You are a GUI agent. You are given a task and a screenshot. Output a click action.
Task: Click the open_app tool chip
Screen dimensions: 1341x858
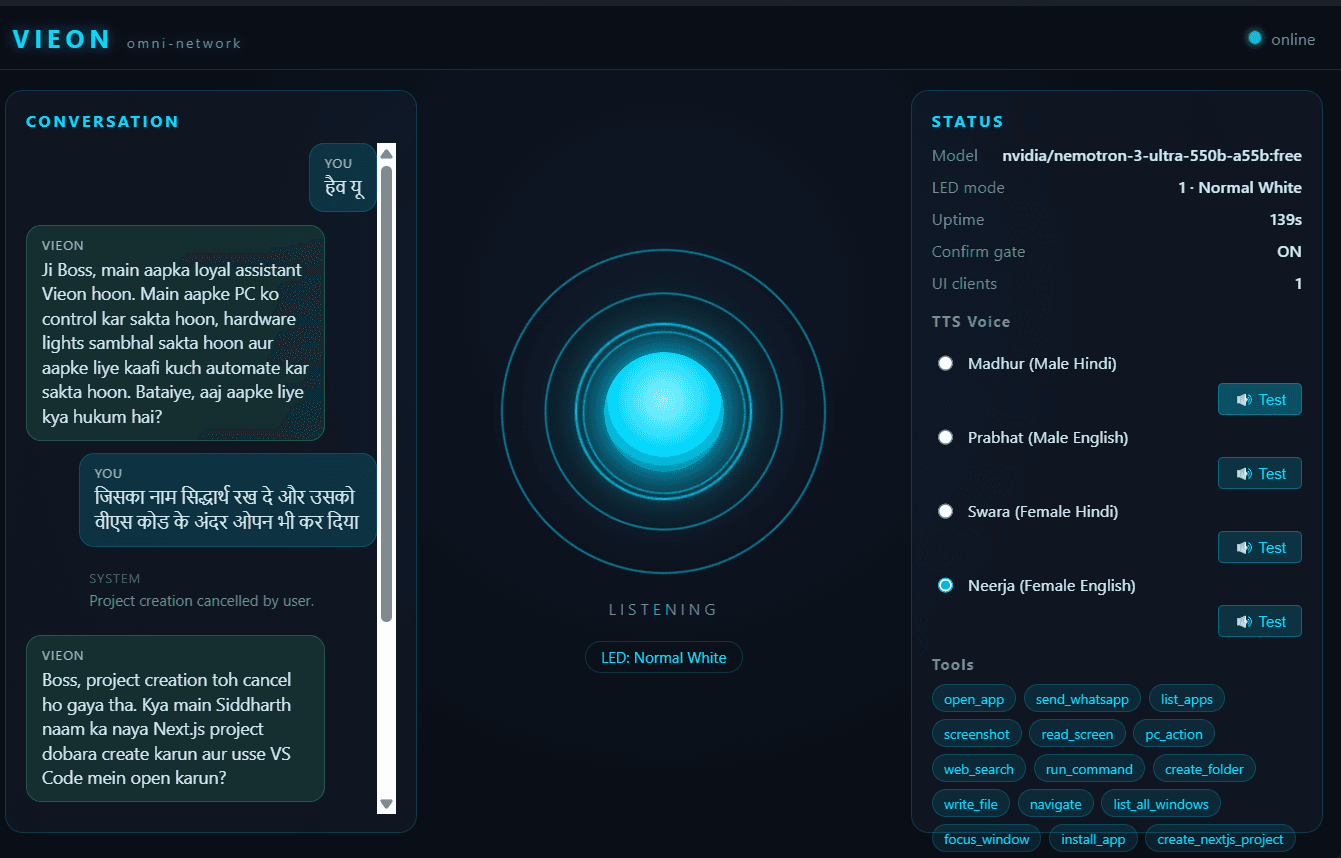click(x=974, y=699)
